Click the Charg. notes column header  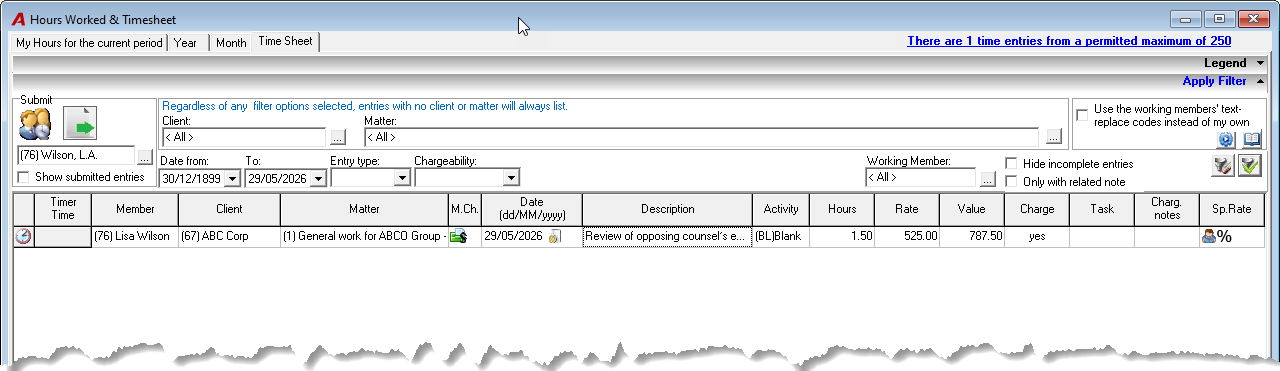1166,209
